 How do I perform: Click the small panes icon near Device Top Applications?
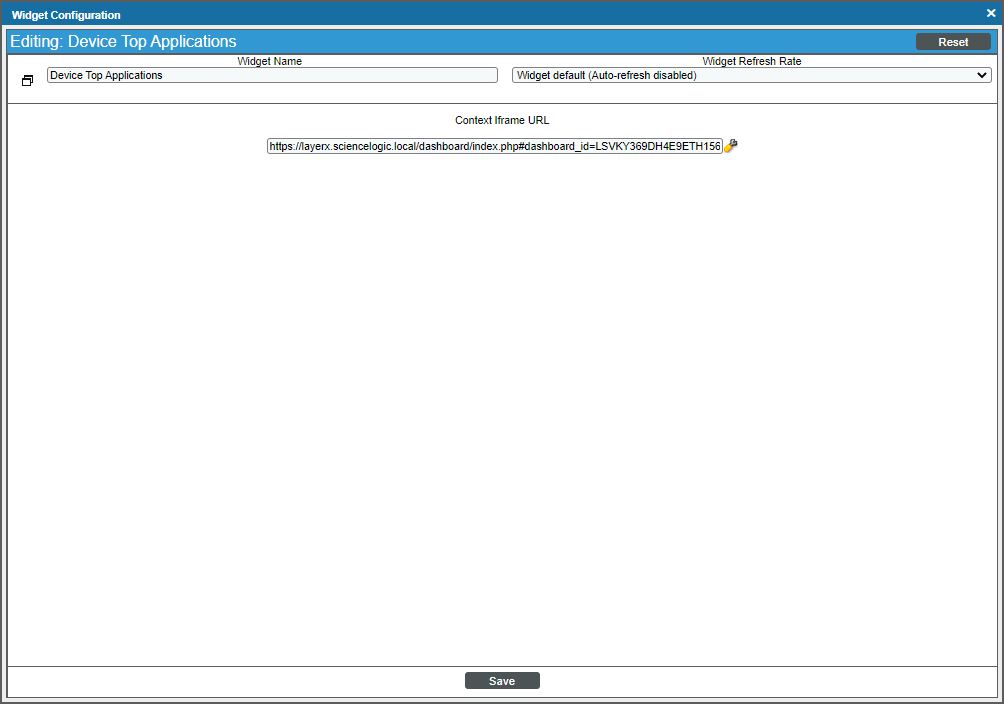(27, 80)
